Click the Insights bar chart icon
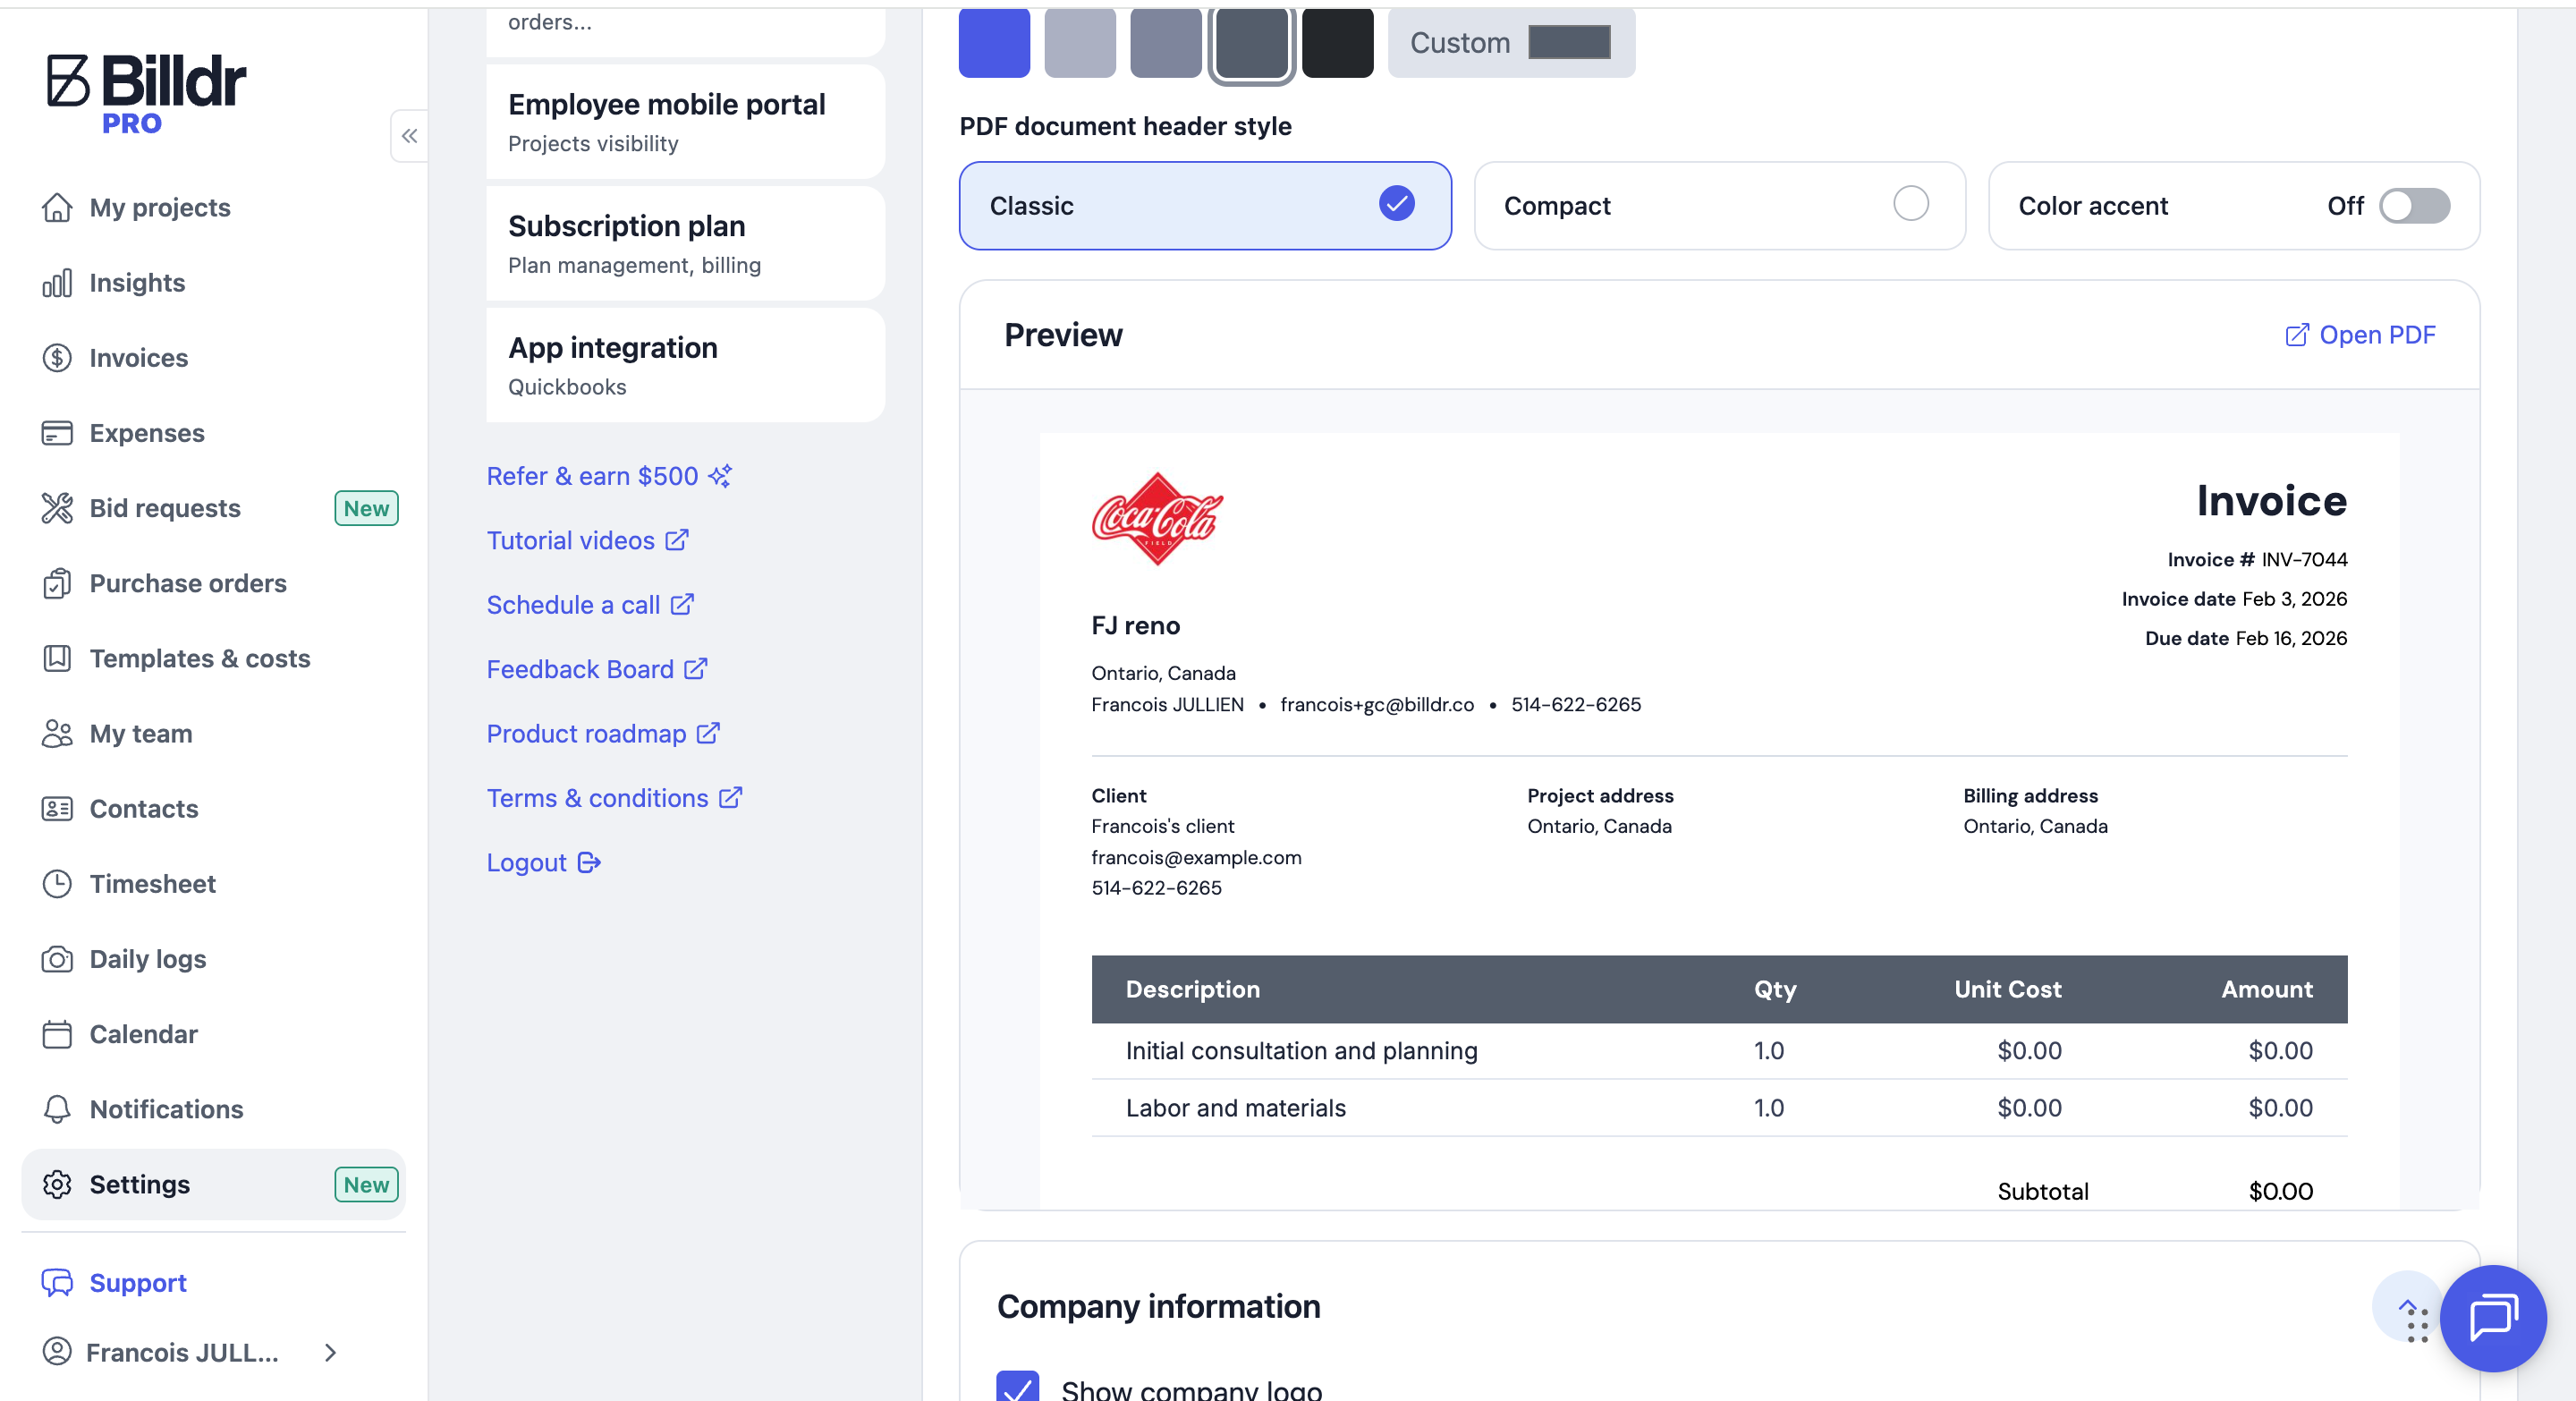Screen dimensions: 2576x1401 pos(57,283)
